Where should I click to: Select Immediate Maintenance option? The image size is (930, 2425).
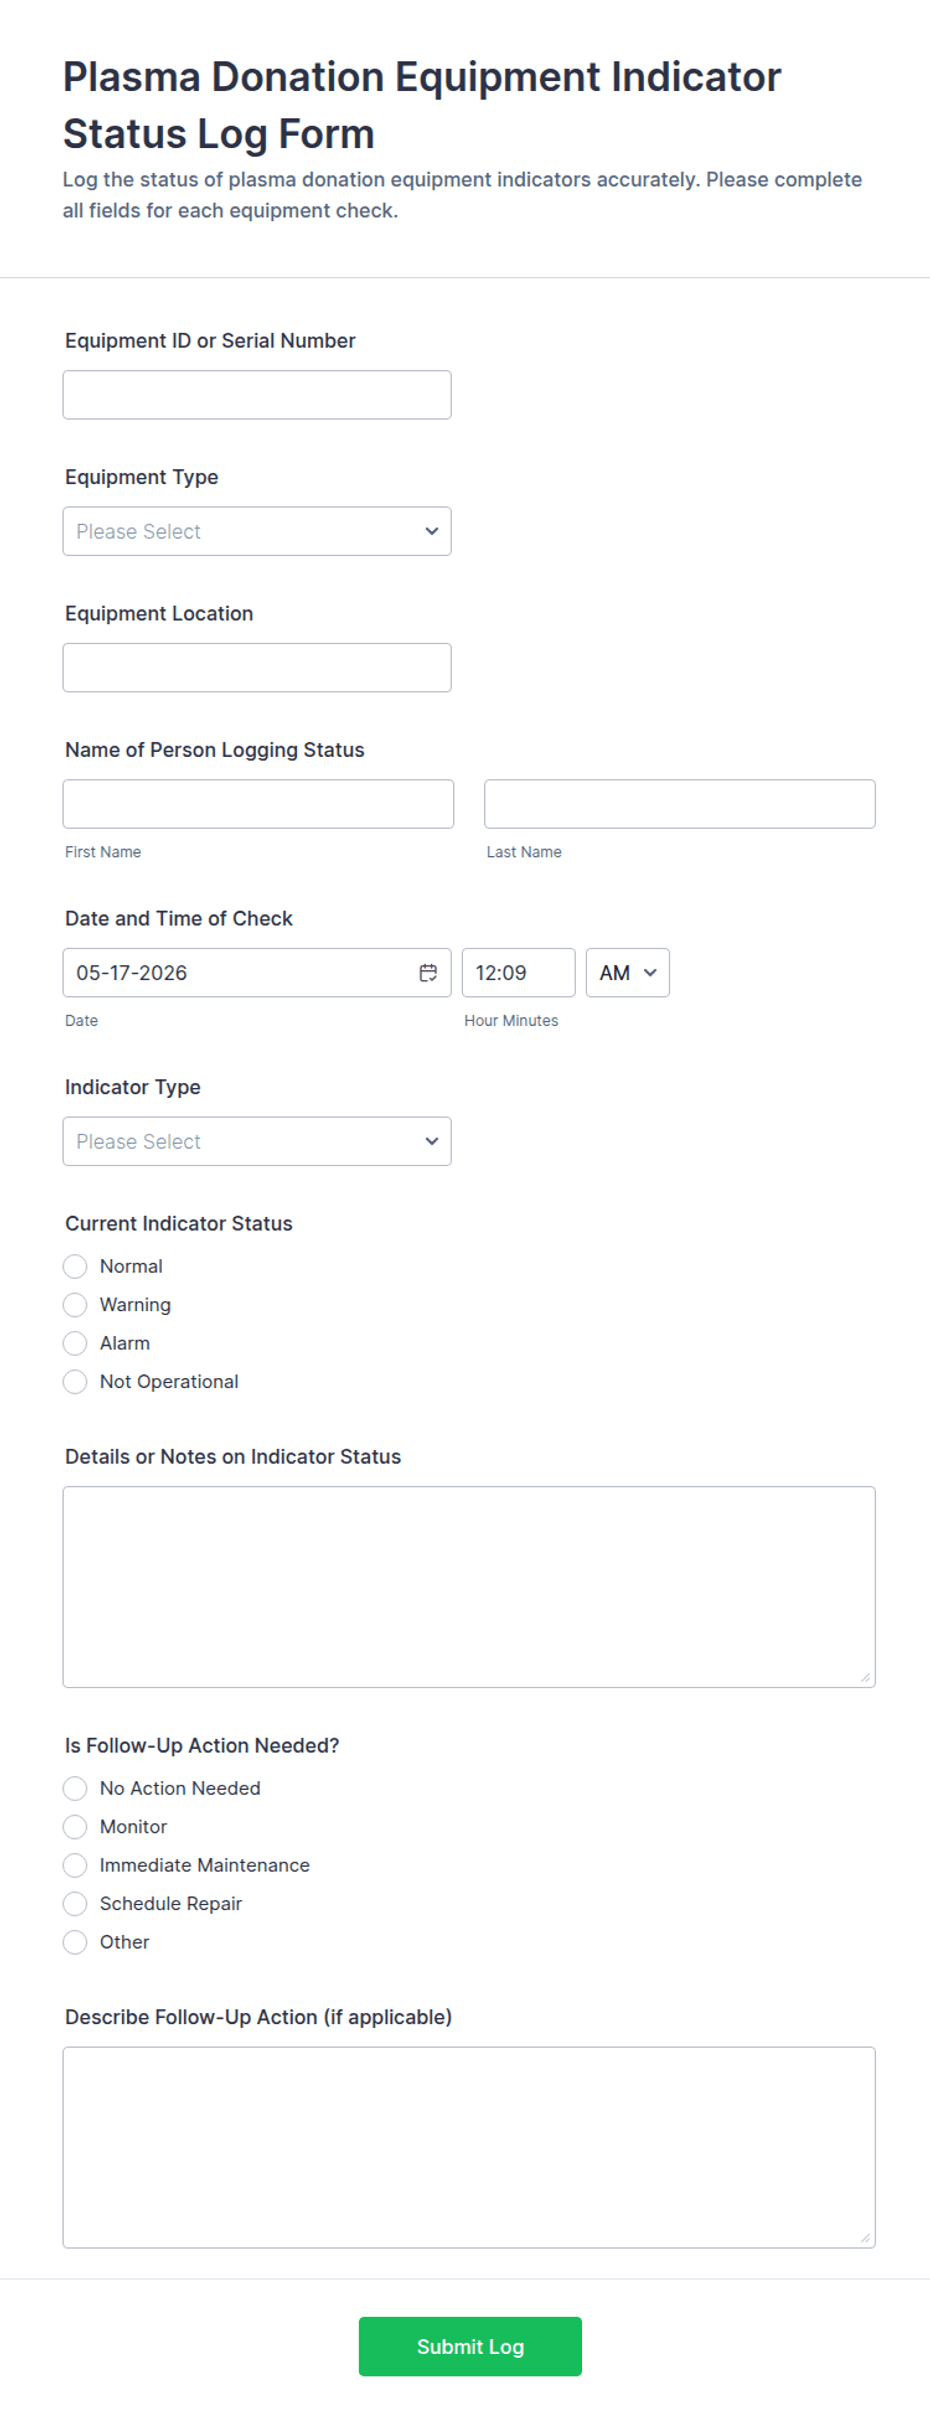(x=75, y=1865)
